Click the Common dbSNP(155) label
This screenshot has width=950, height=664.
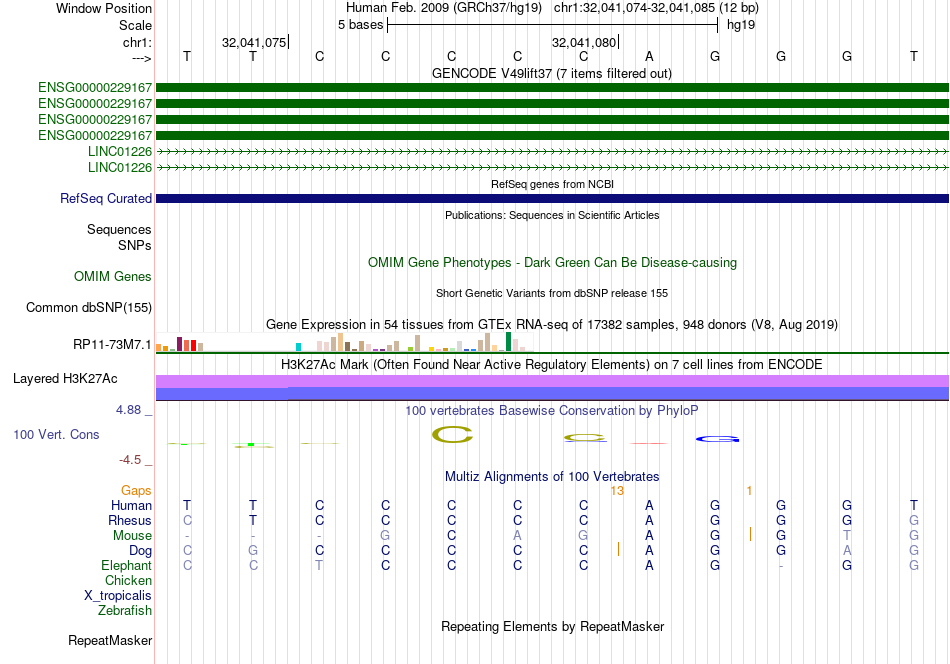tap(88, 307)
